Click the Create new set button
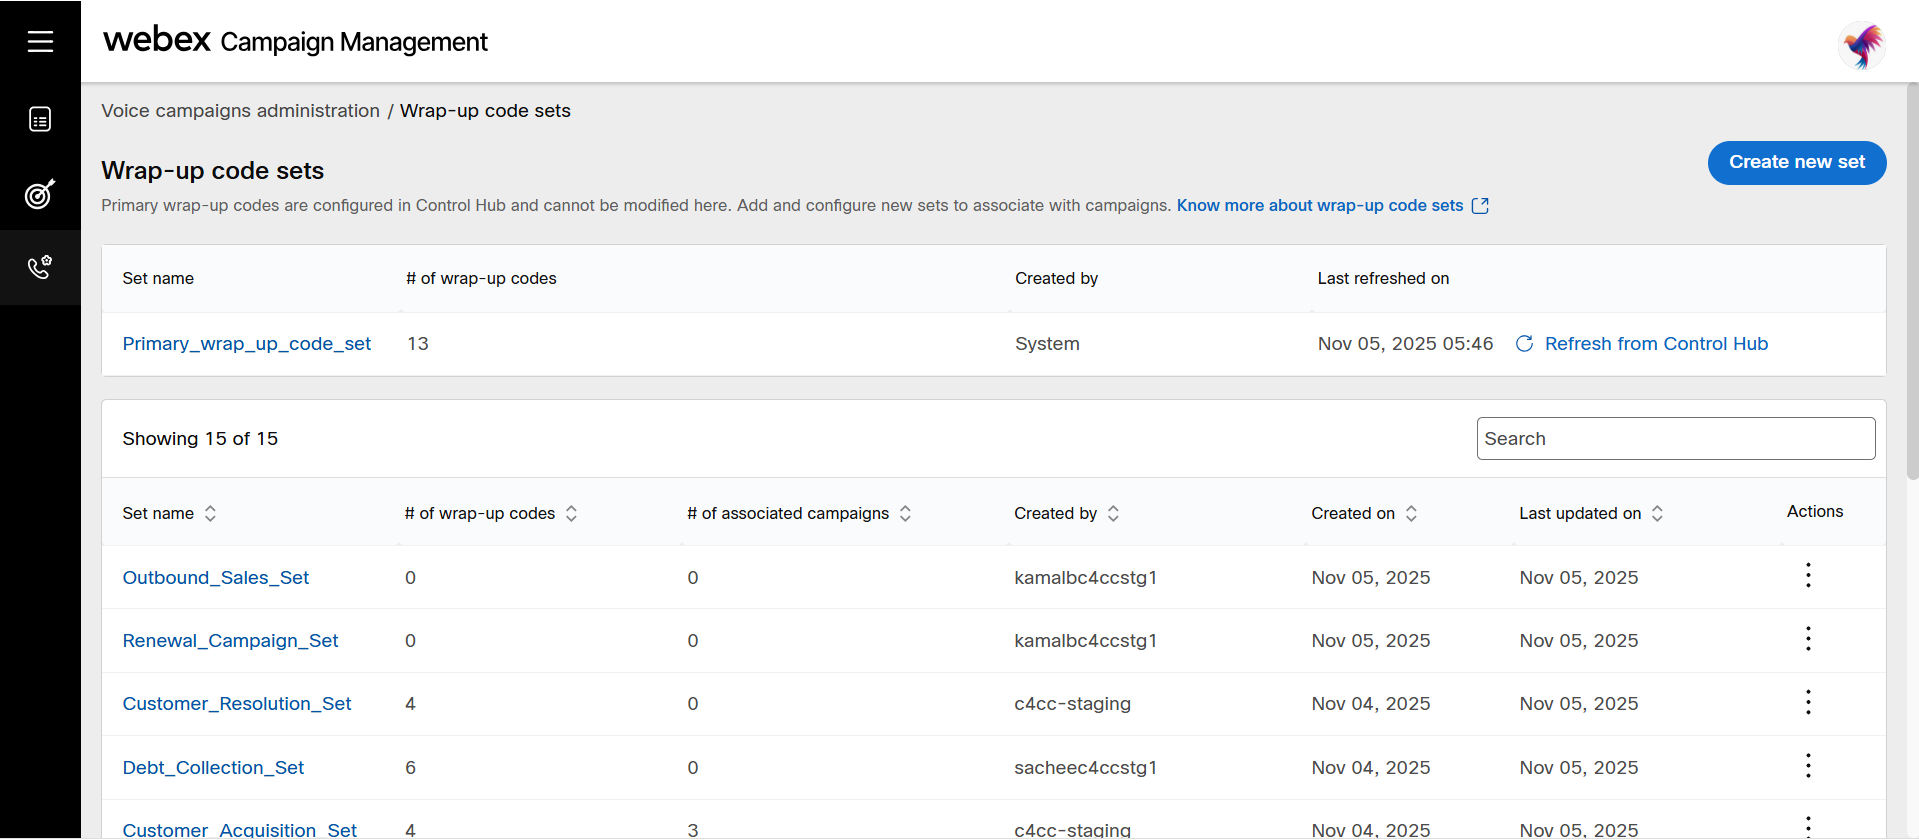 [1797, 162]
